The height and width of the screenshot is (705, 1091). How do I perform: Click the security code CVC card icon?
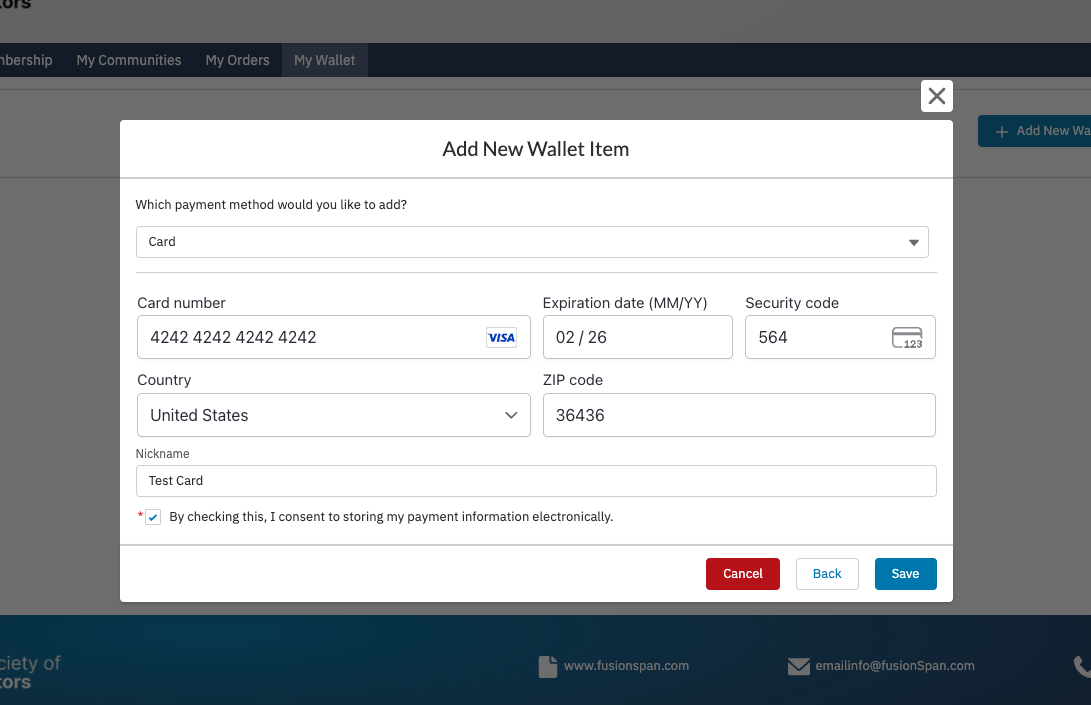pos(907,338)
